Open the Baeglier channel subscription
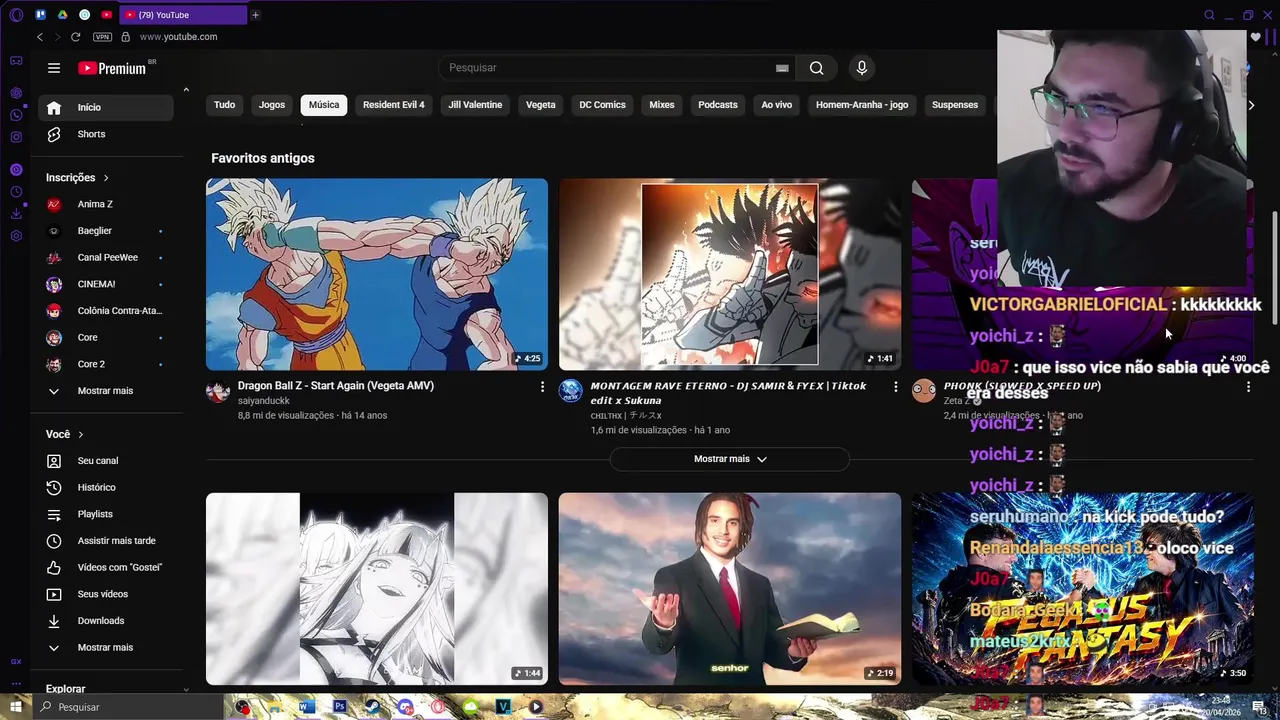 click(x=106, y=231)
